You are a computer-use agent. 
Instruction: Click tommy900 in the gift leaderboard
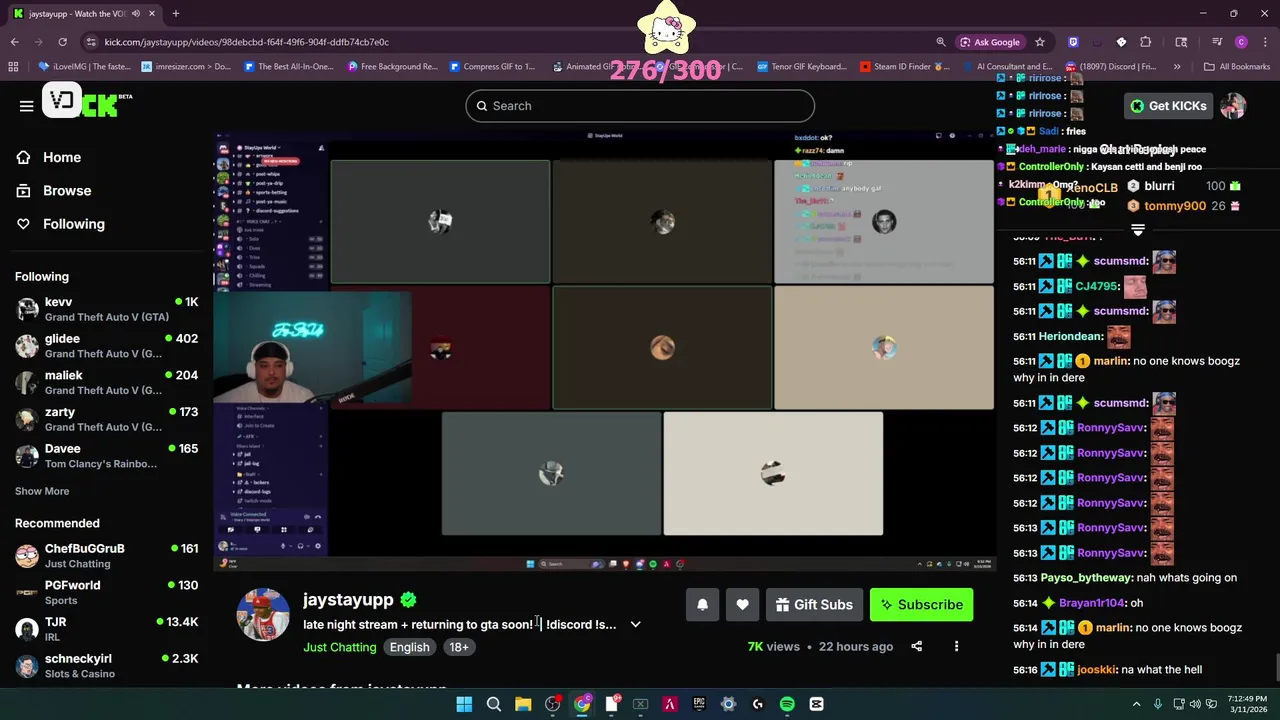[1175, 206]
